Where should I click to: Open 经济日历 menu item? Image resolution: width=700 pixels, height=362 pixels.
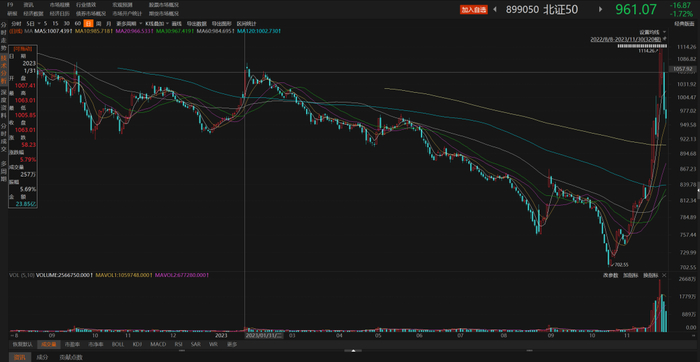(x=59, y=13)
